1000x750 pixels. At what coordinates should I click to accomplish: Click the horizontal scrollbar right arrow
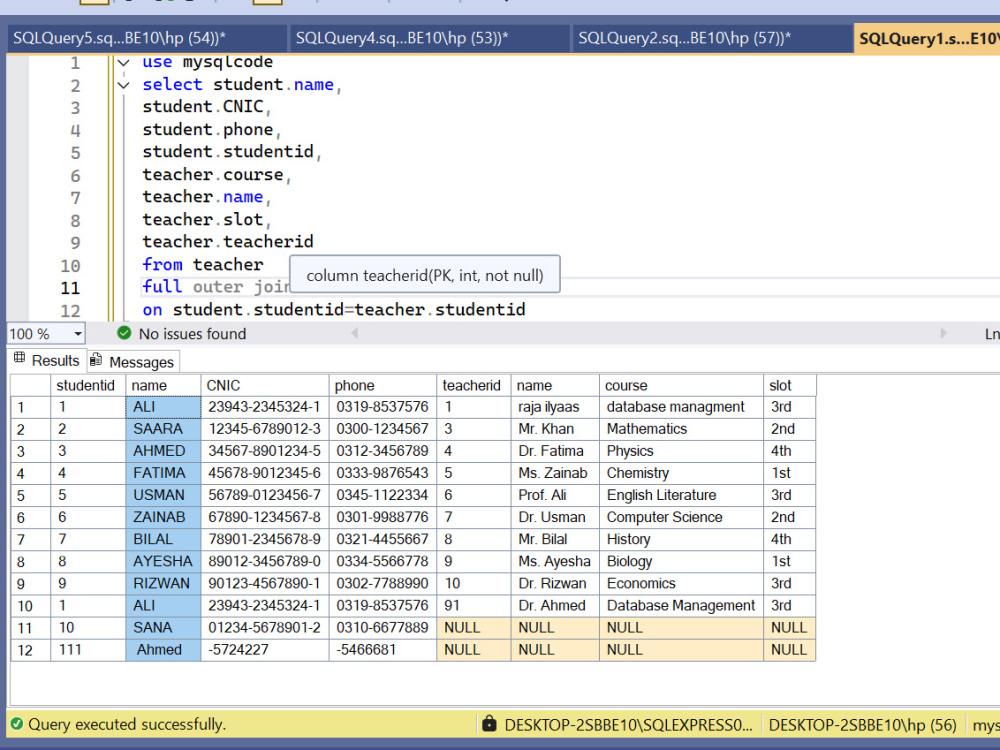[943, 333]
